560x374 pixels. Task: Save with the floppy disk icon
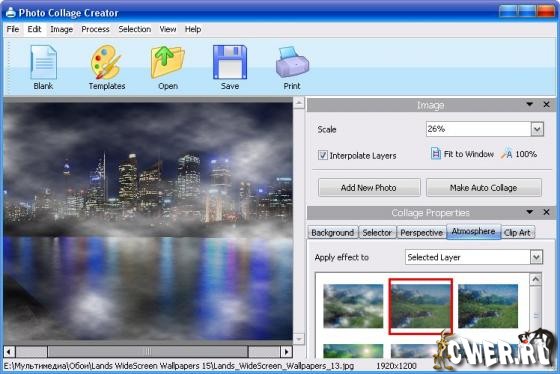pyautogui.click(x=230, y=62)
